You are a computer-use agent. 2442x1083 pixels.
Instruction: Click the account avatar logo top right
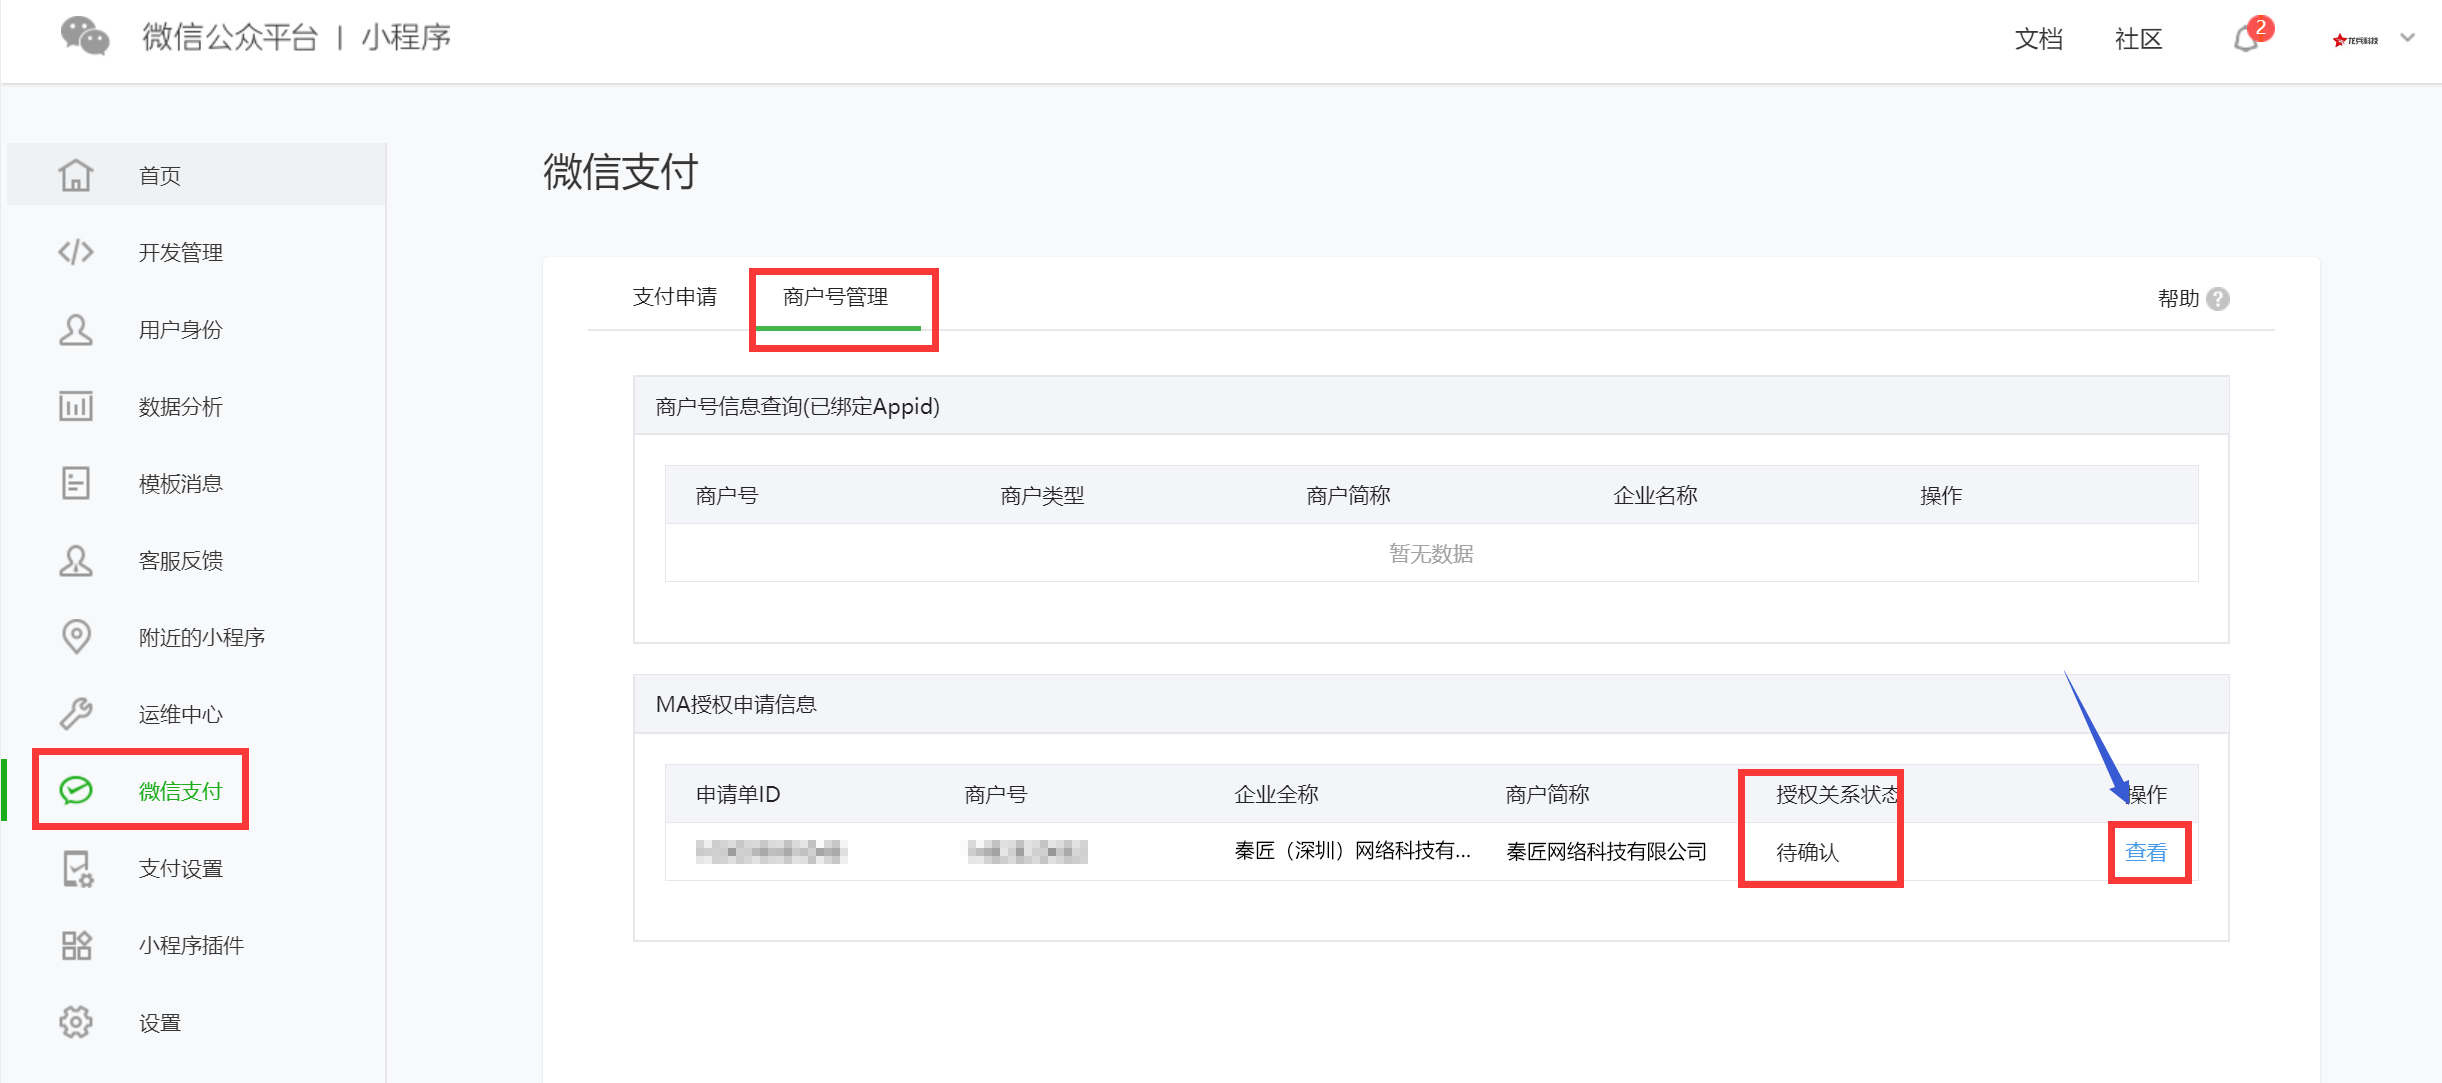2355,40
